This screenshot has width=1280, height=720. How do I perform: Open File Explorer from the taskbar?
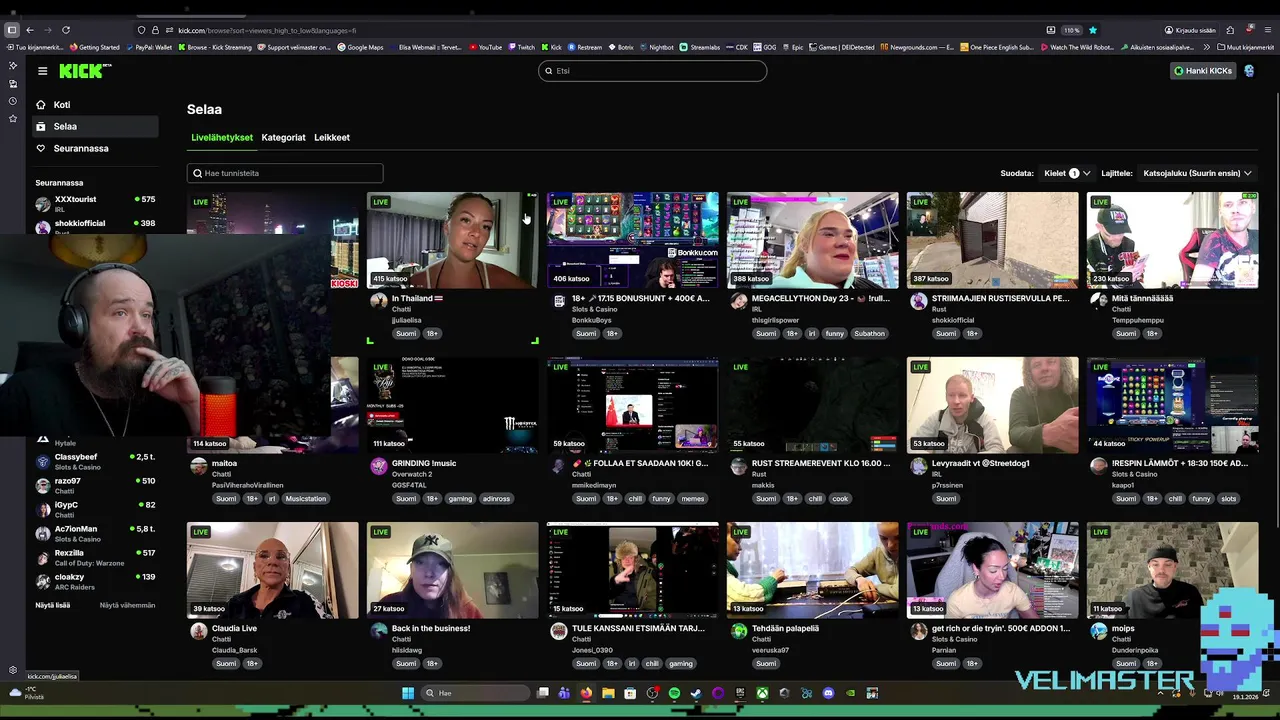click(608, 693)
